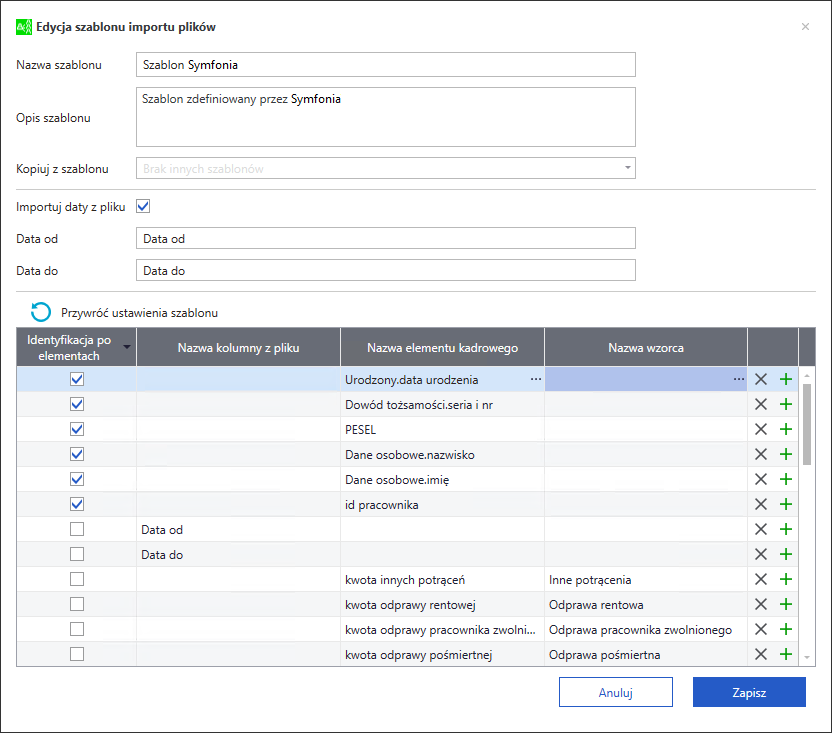Click the Nazwa wzorca column header
The image size is (832, 733).
646,348
